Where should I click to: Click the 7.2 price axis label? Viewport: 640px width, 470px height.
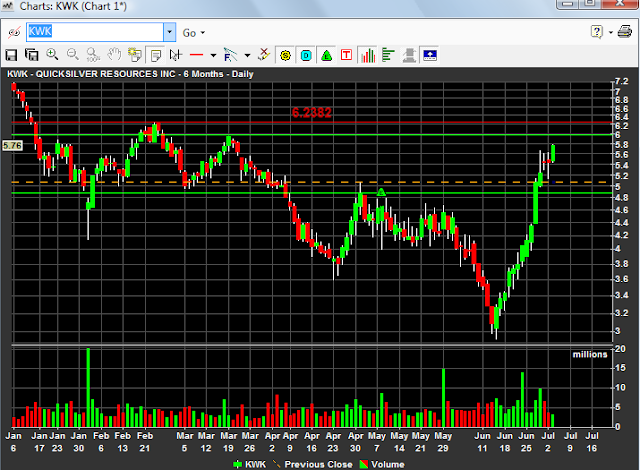(x=622, y=81)
